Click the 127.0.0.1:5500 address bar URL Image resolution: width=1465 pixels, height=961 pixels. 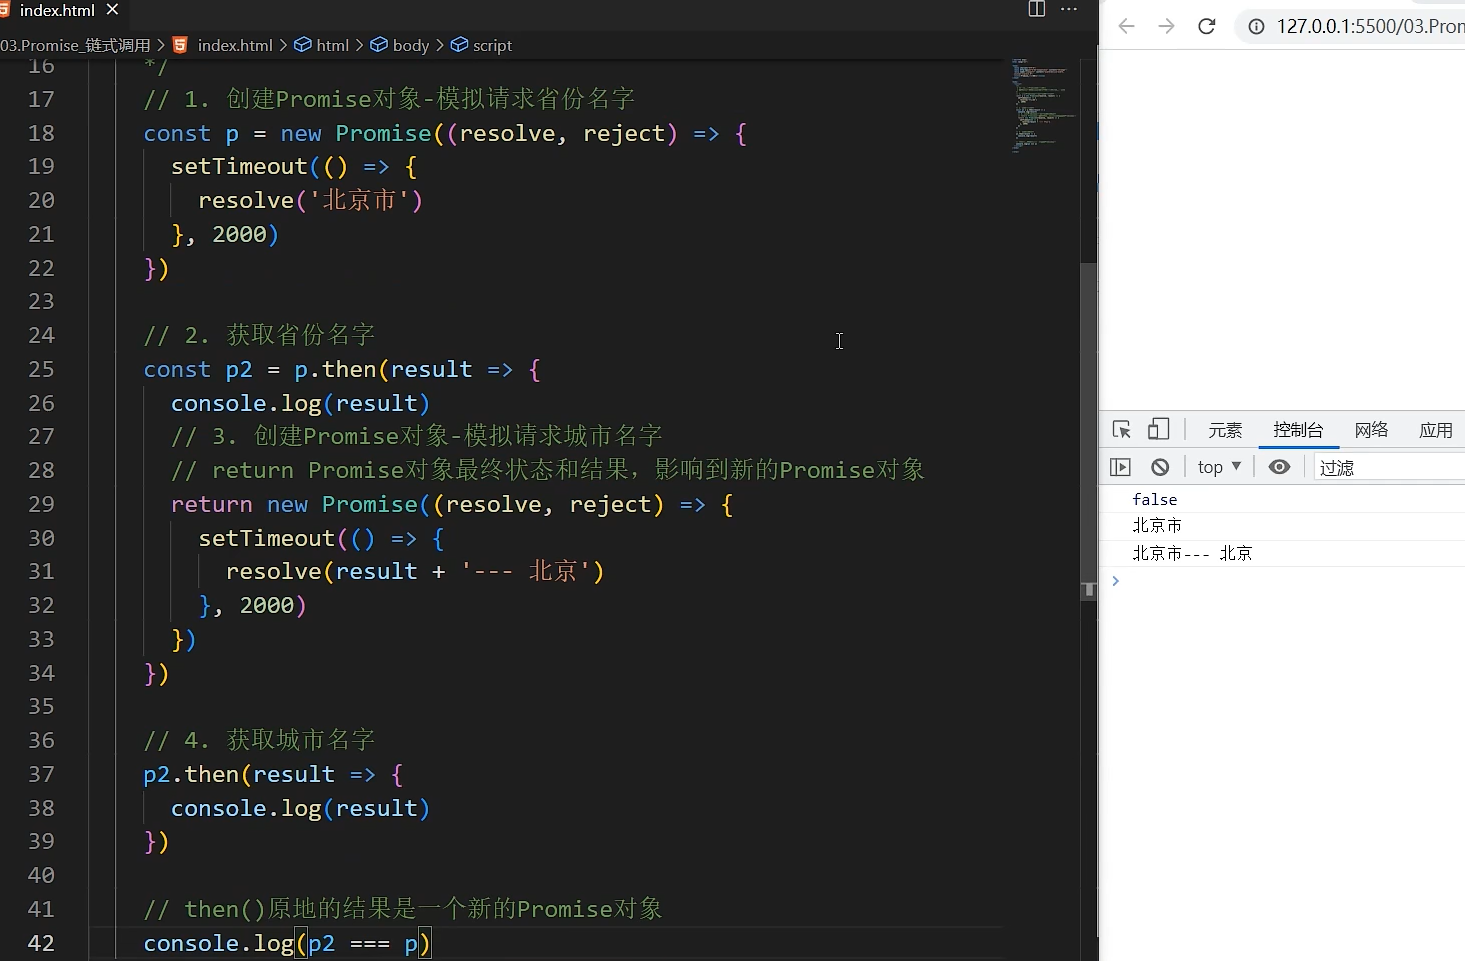pyautogui.click(x=1370, y=26)
